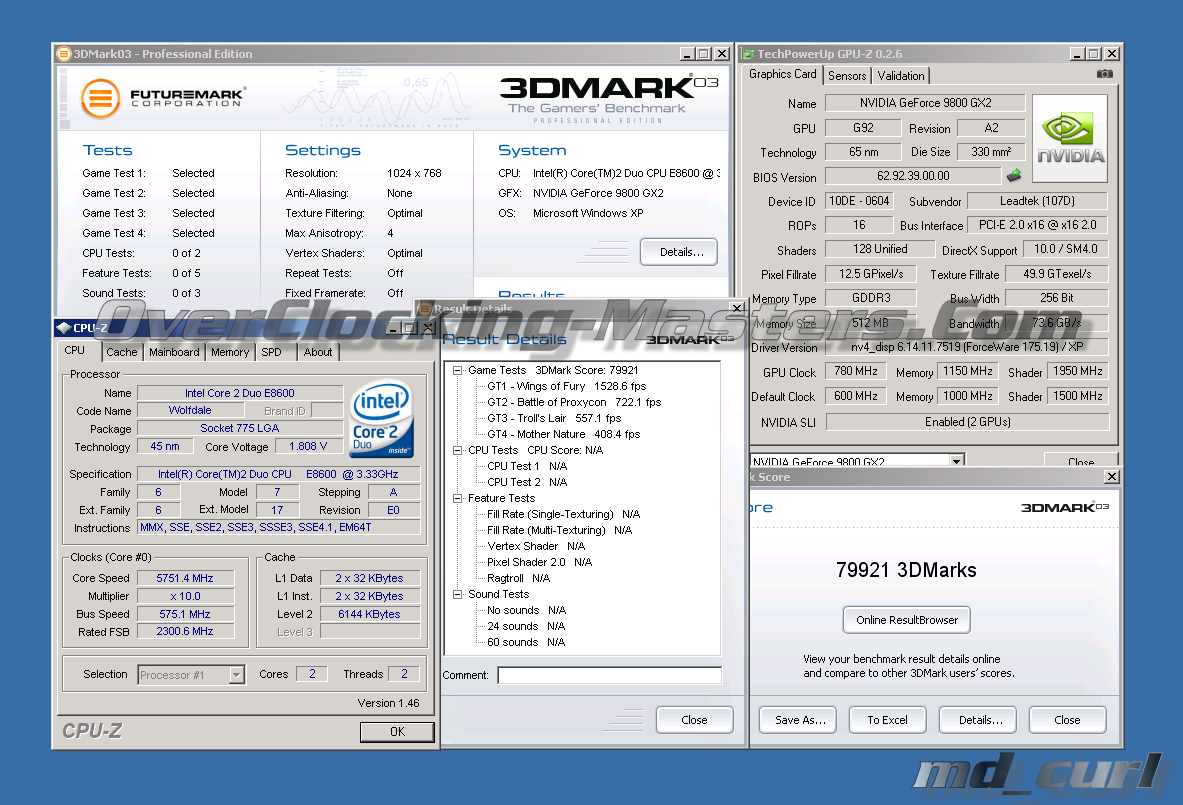
Task: Click the To Excel button
Action: 888,720
